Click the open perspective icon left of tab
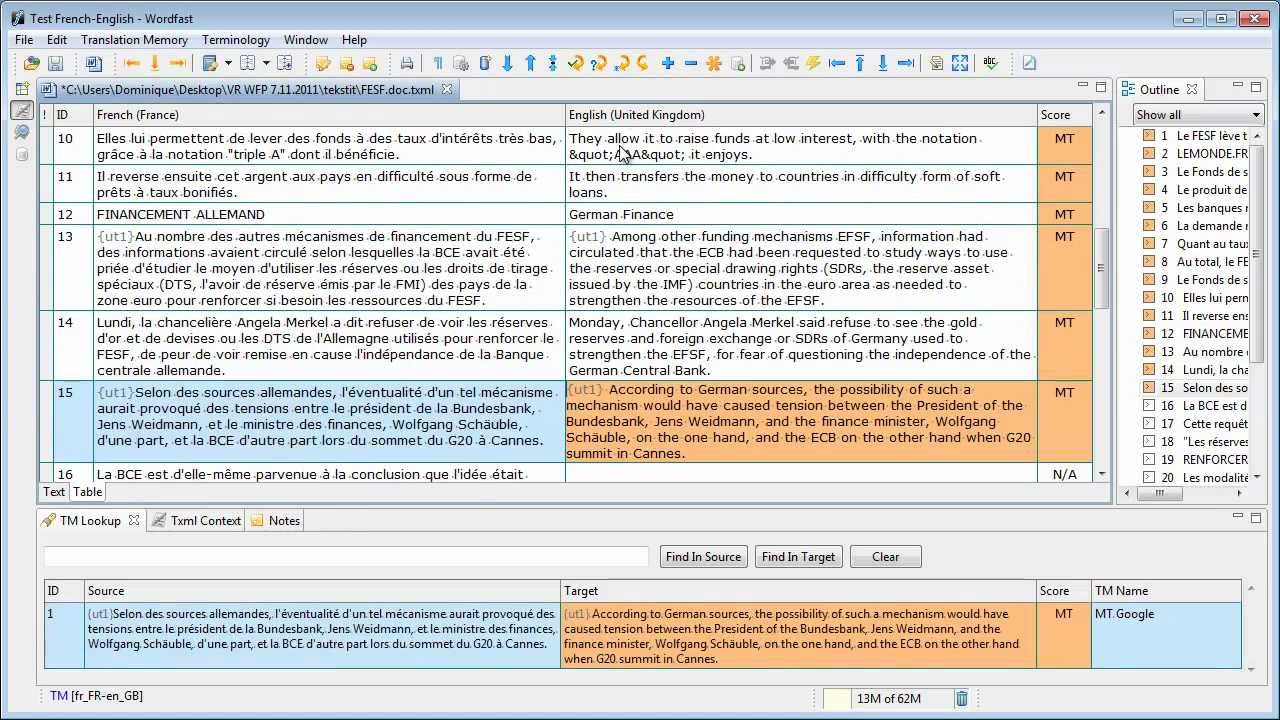1280x720 pixels. click(x=22, y=89)
